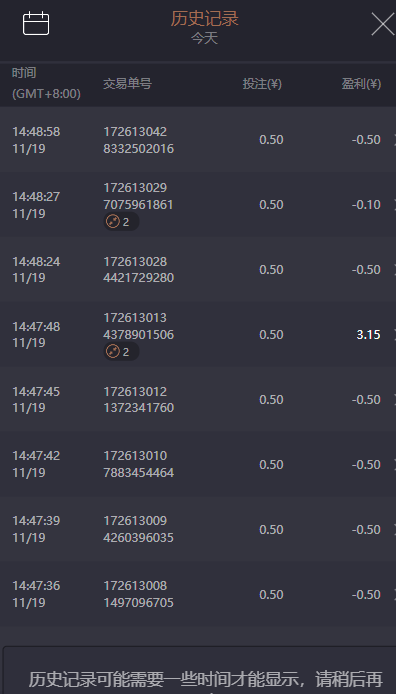Expand the 14:47:42 record chevron

pyautogui.click(x=394, y=465)
